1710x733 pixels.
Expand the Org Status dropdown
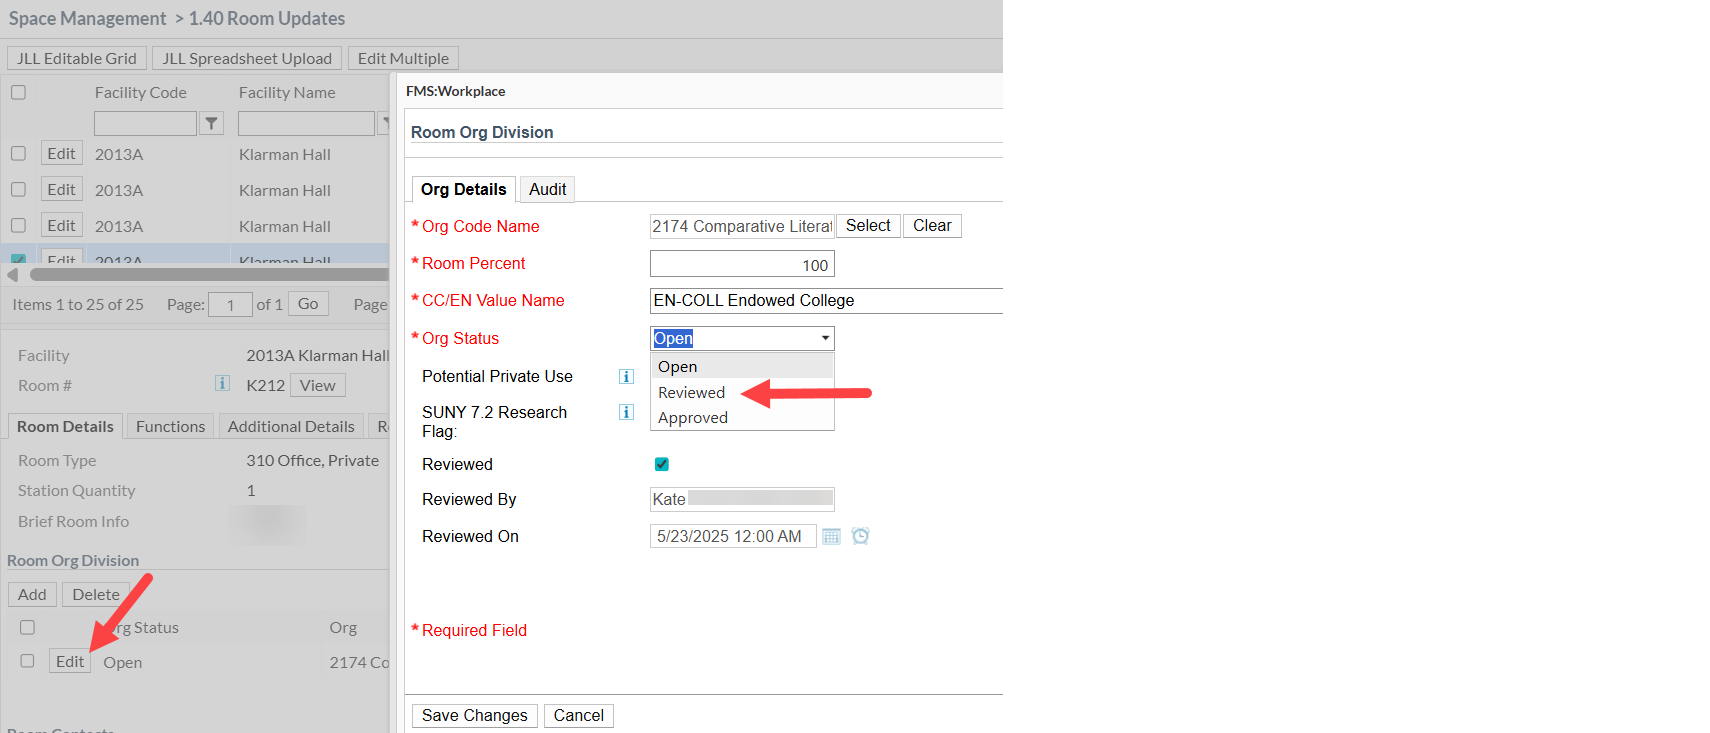coord(824,338)
